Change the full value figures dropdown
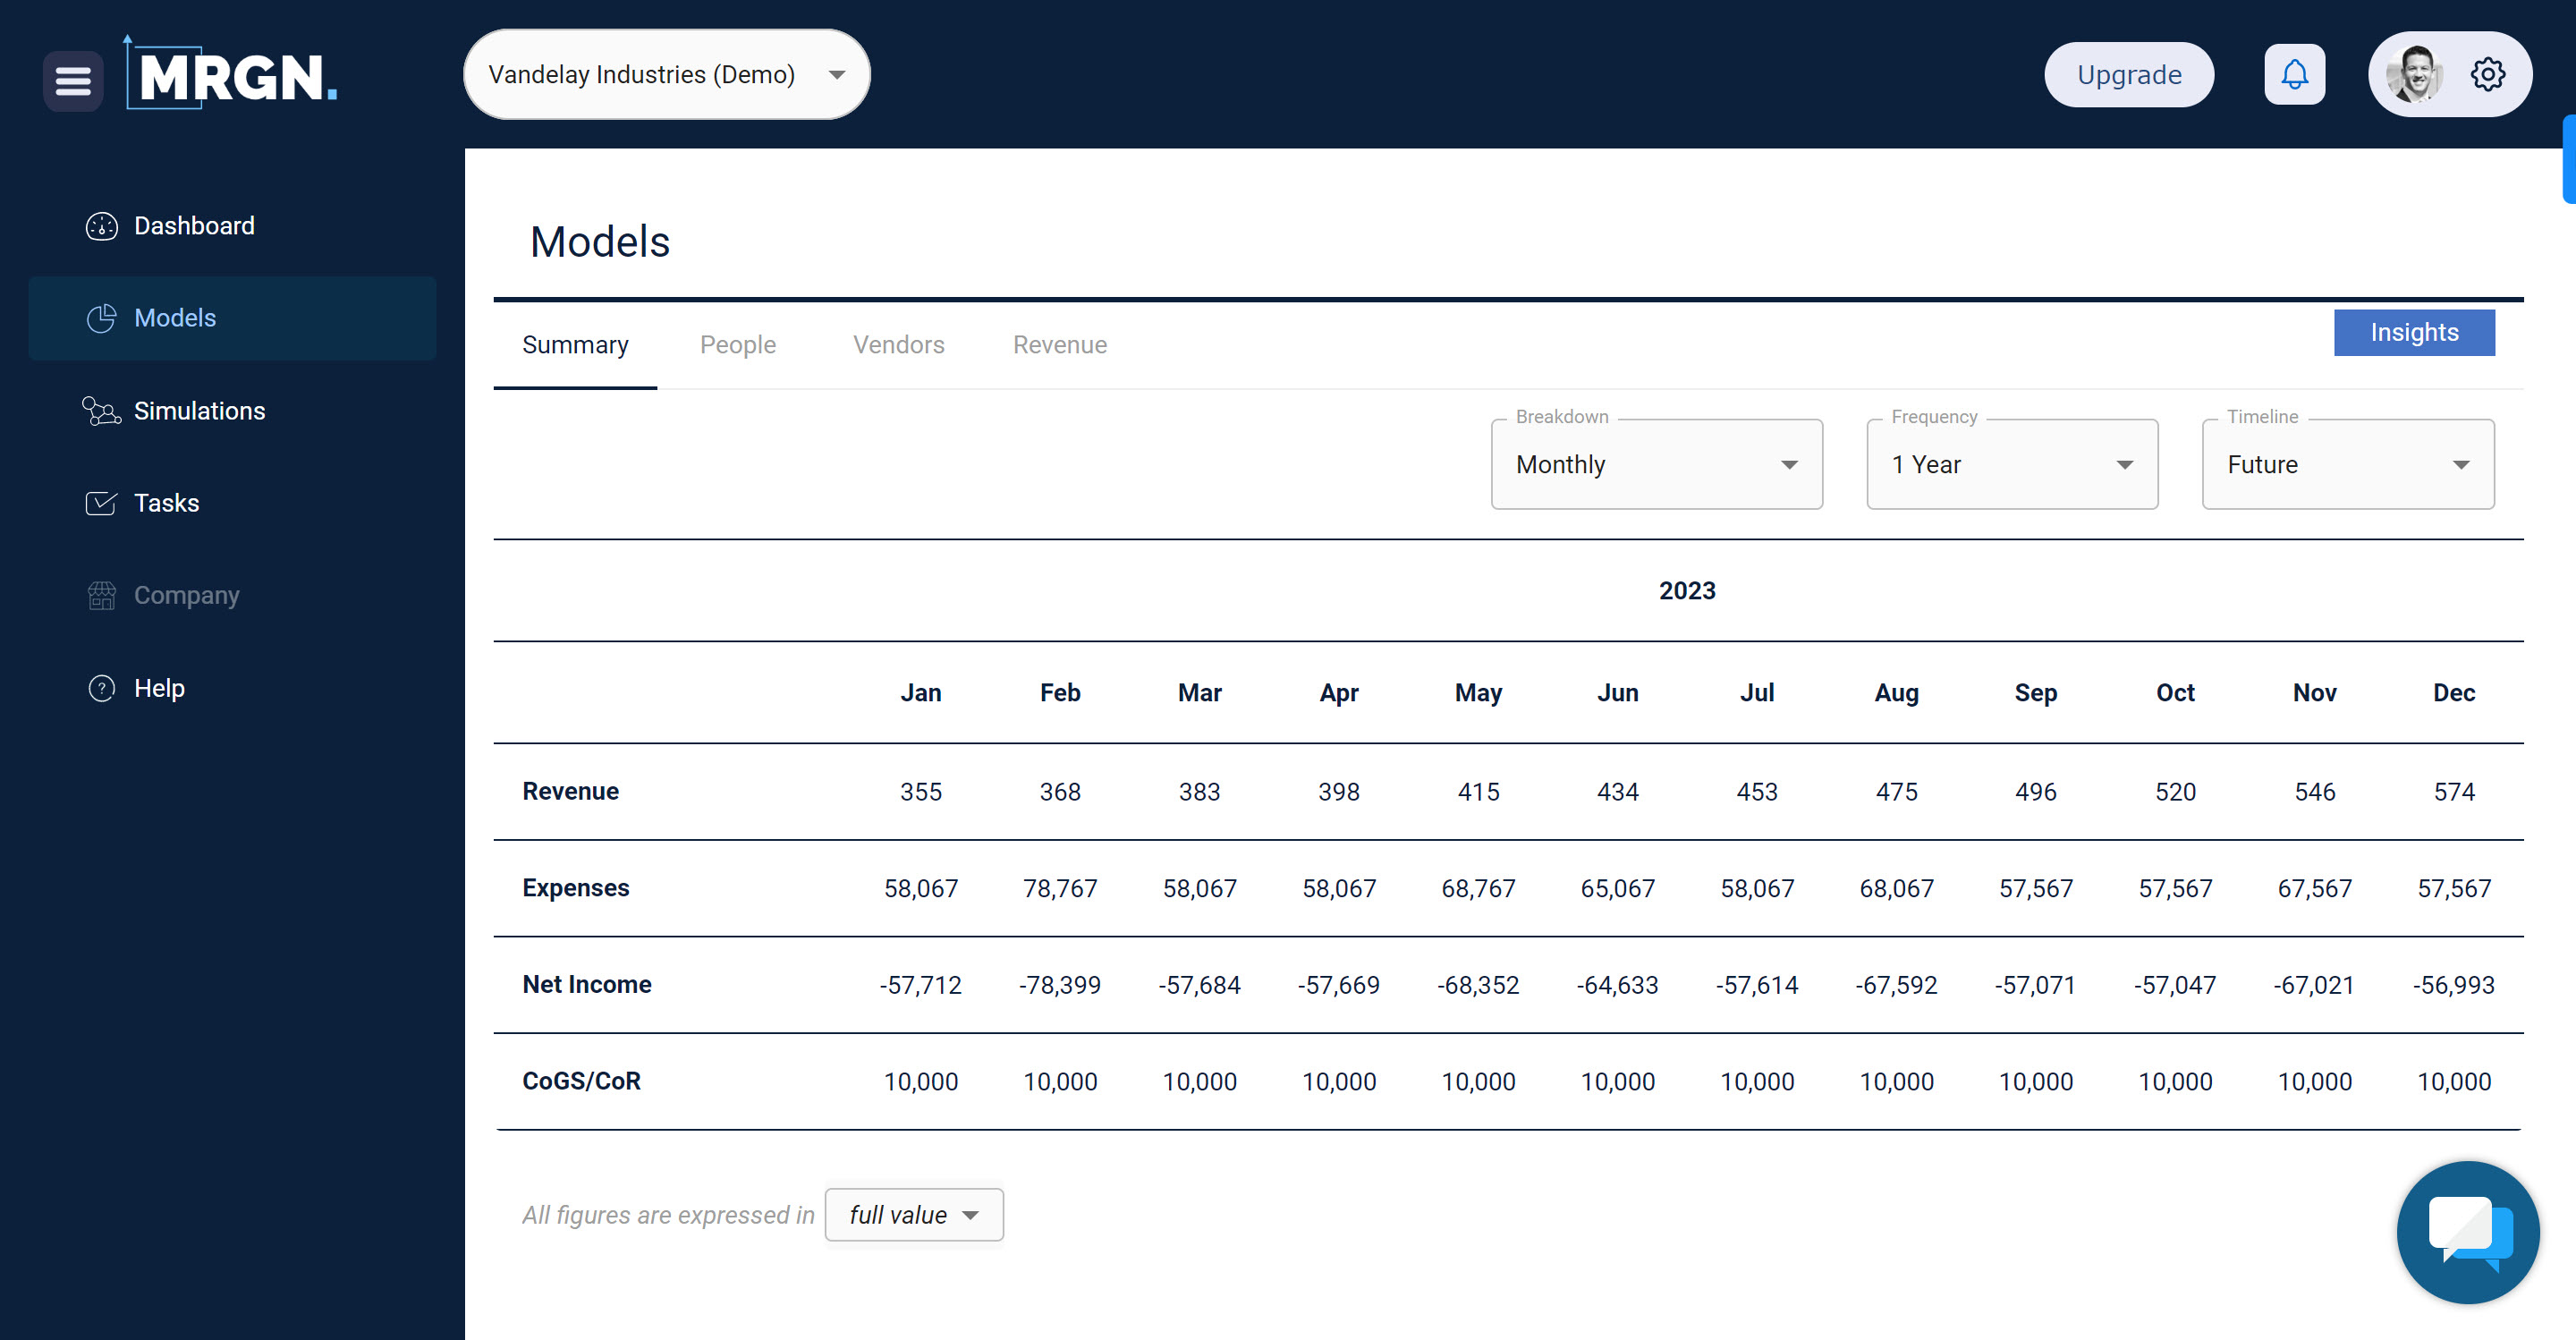 click(x=913, y=1215)
